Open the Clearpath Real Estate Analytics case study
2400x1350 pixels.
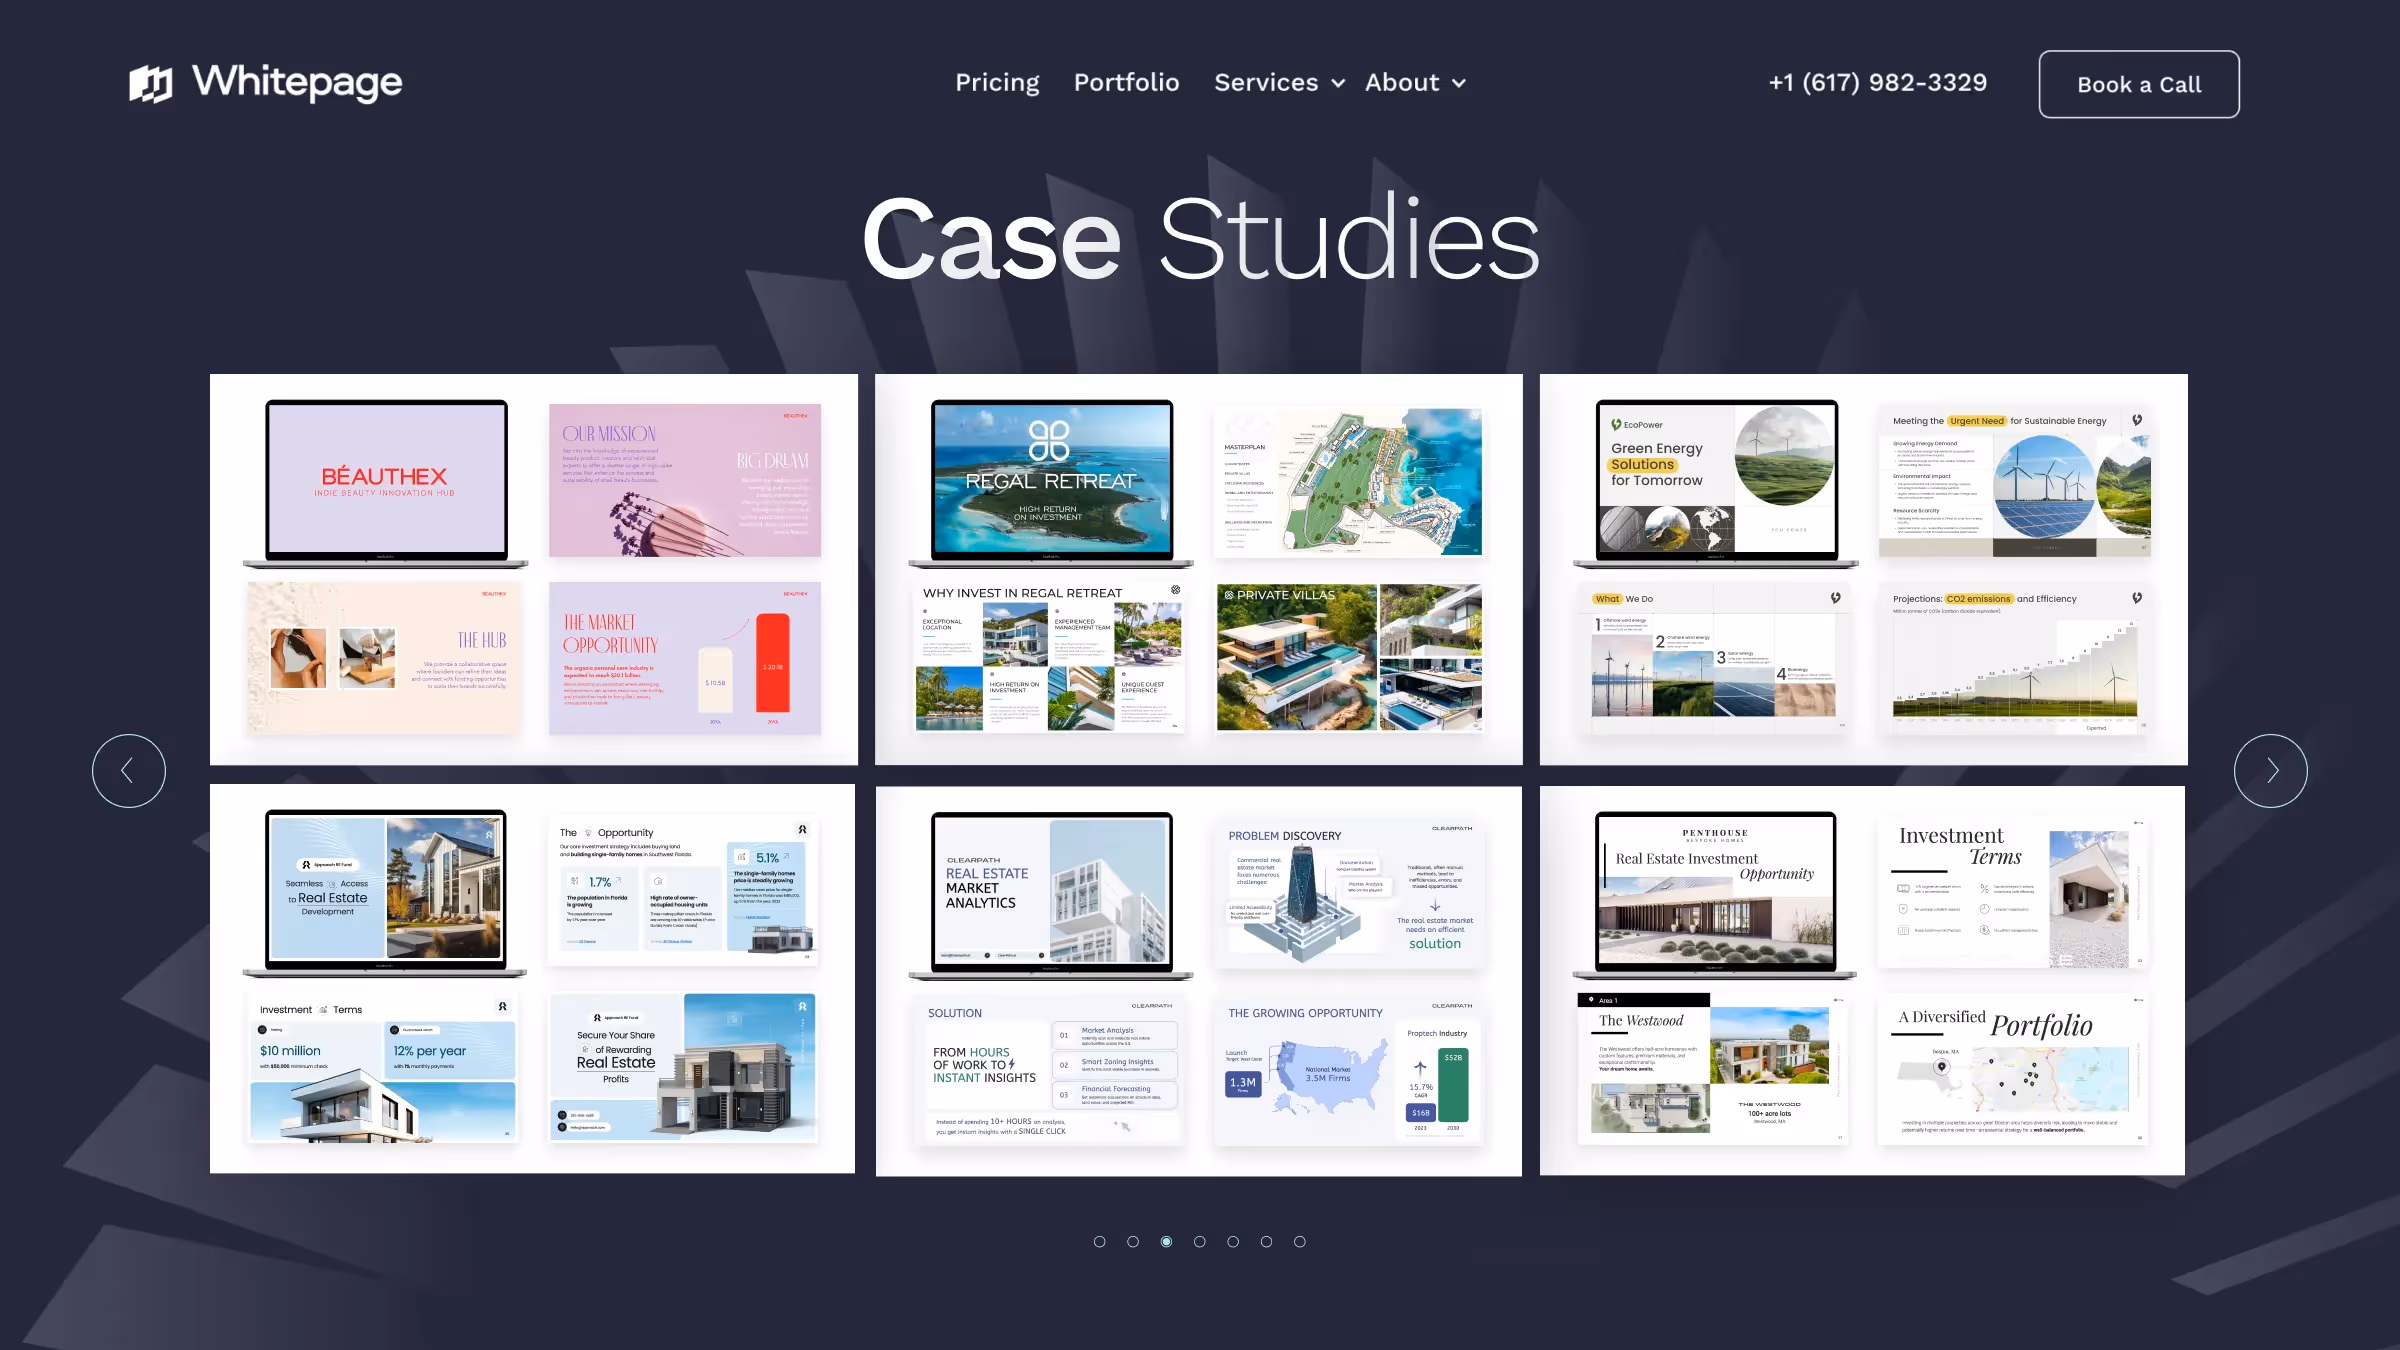[1198, 980]
